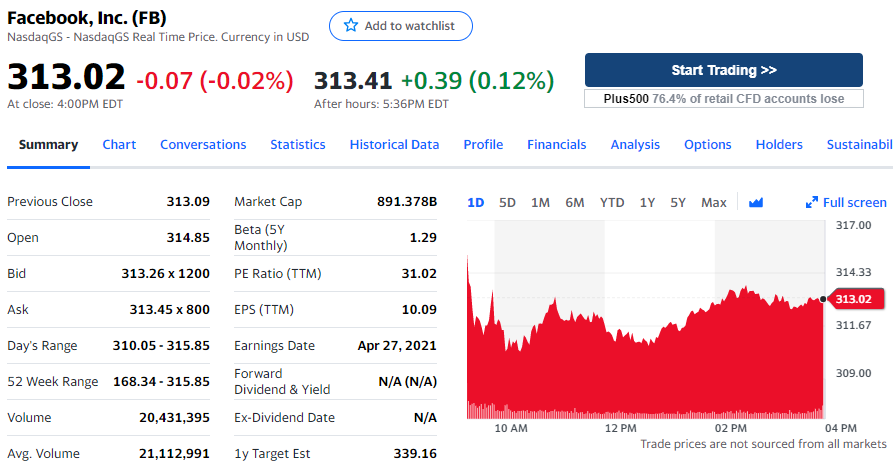This screenshot has width=893, height=464.
Task: Click the Market Cap value 891.378B
Action: [x=407, y=202]
